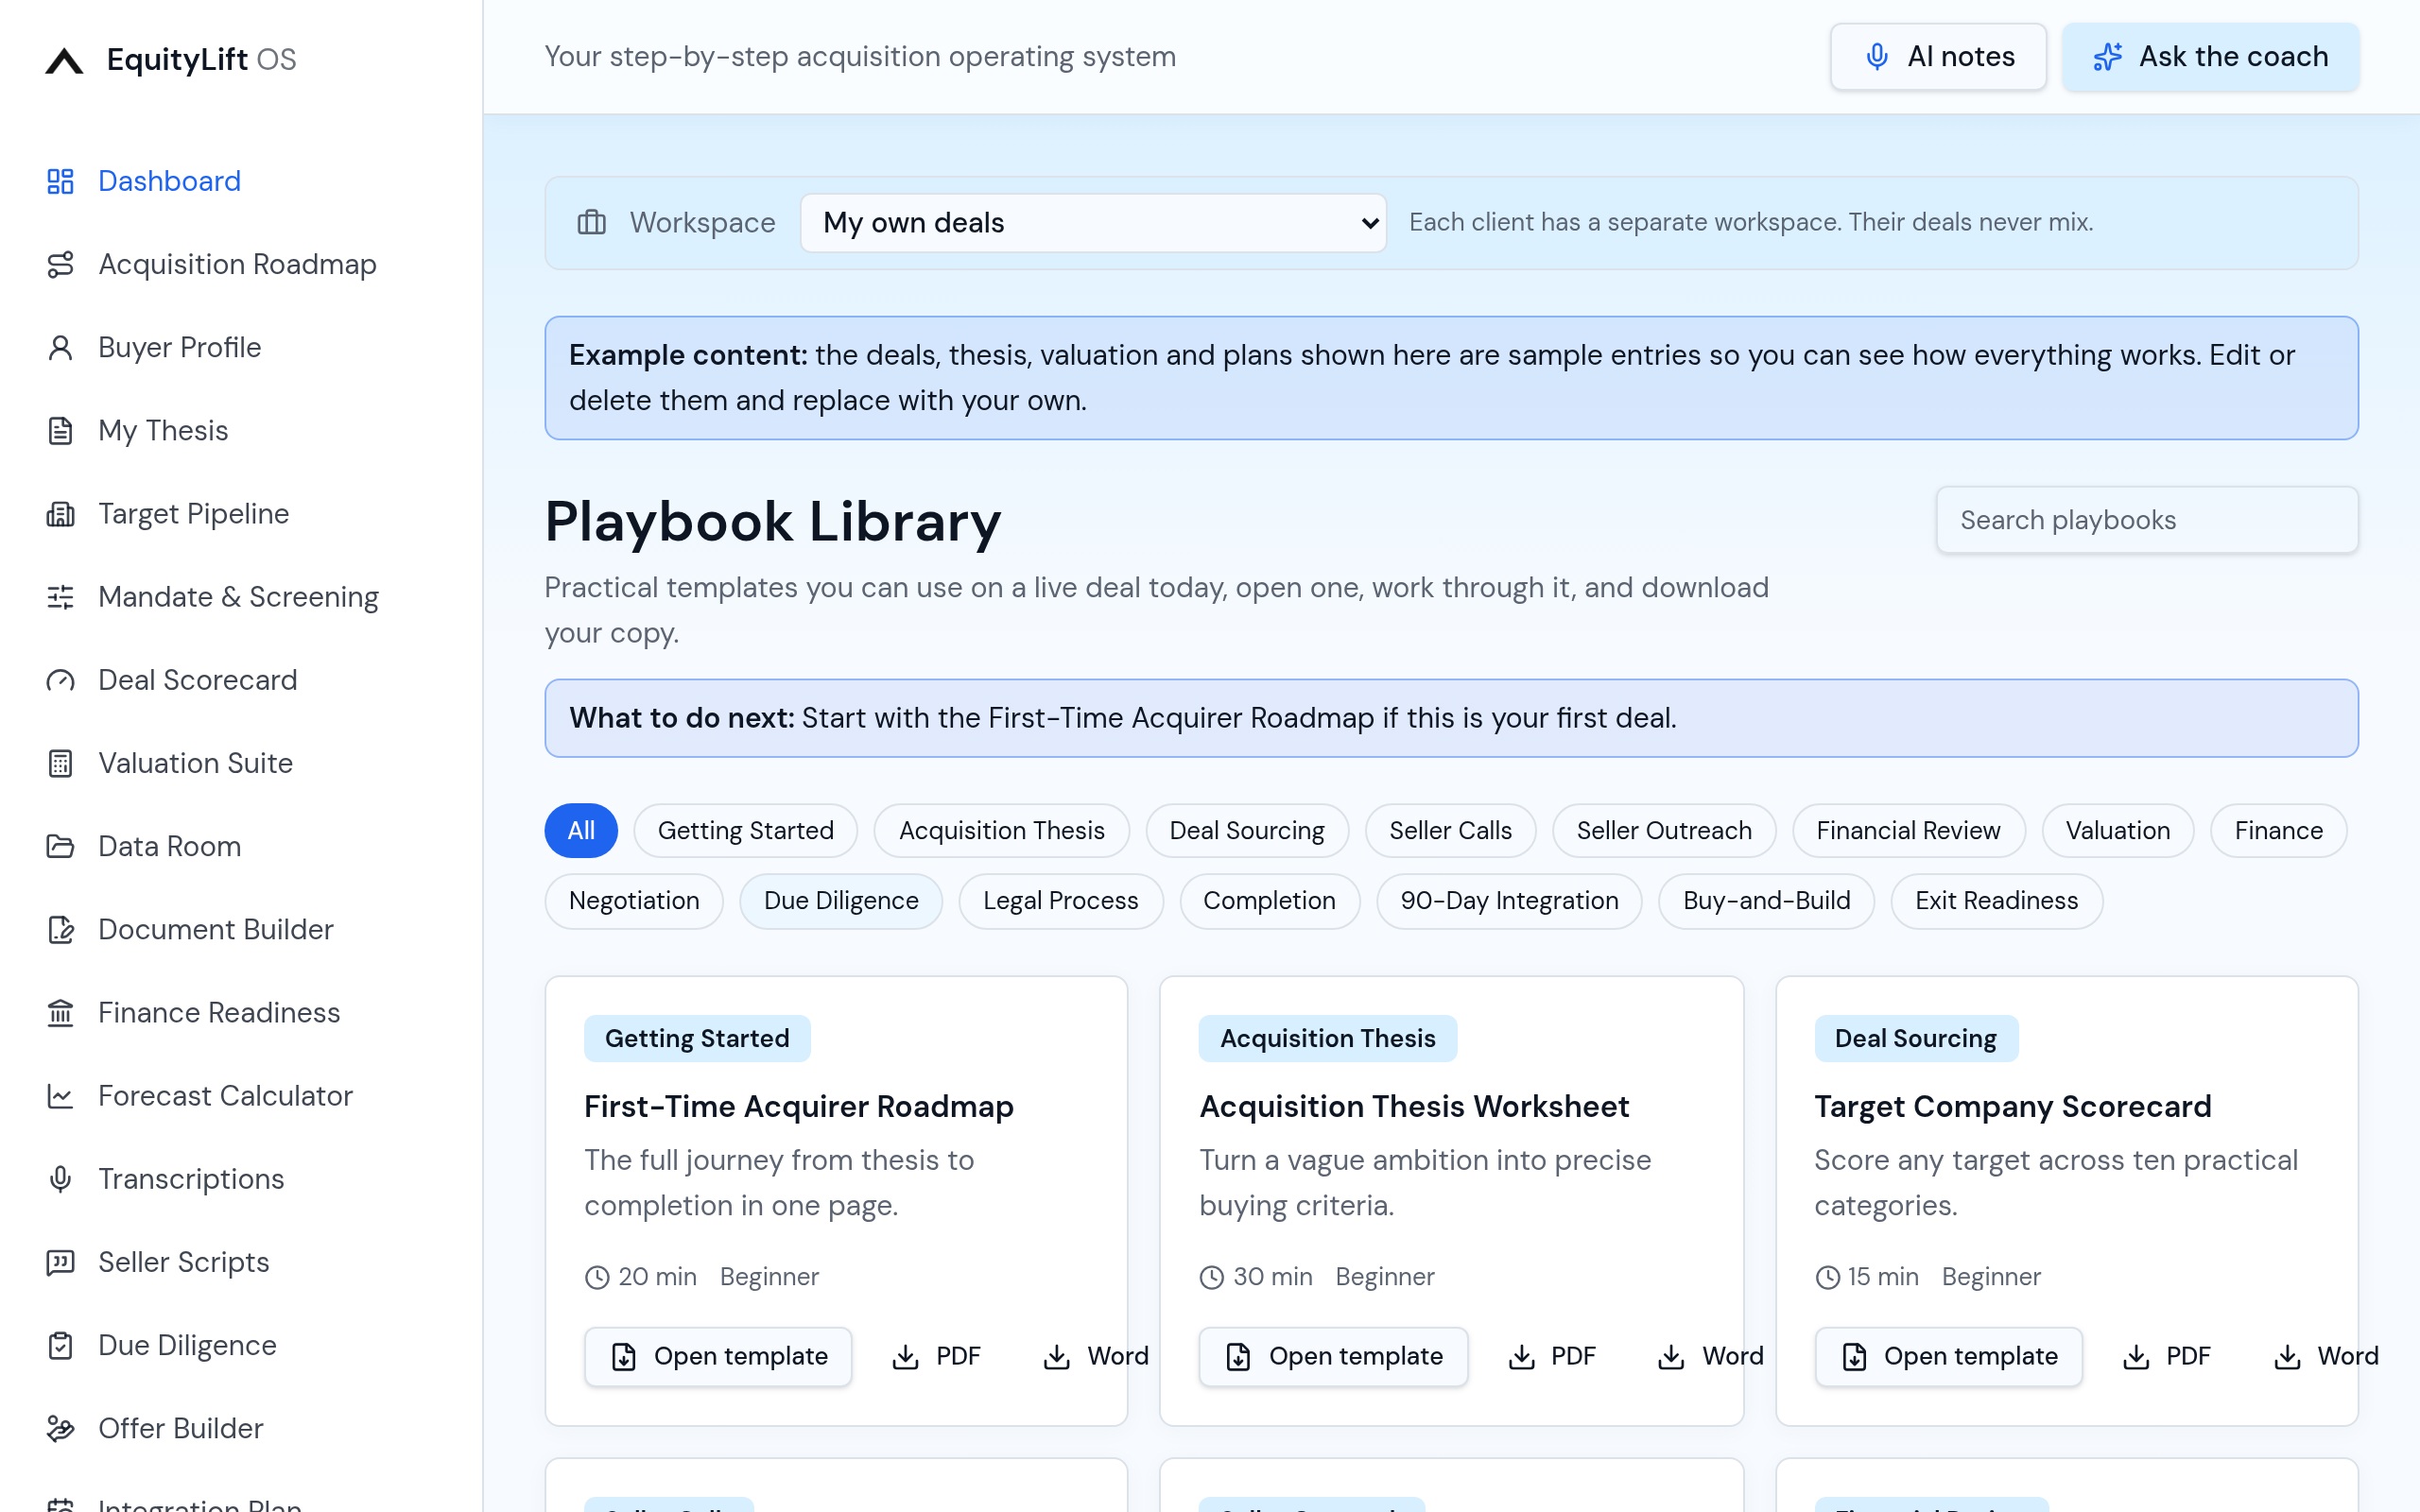Click the Finance Readiness bank icon
The width and height of the screenshot is (2420, 1512).
pos(61,1013)
